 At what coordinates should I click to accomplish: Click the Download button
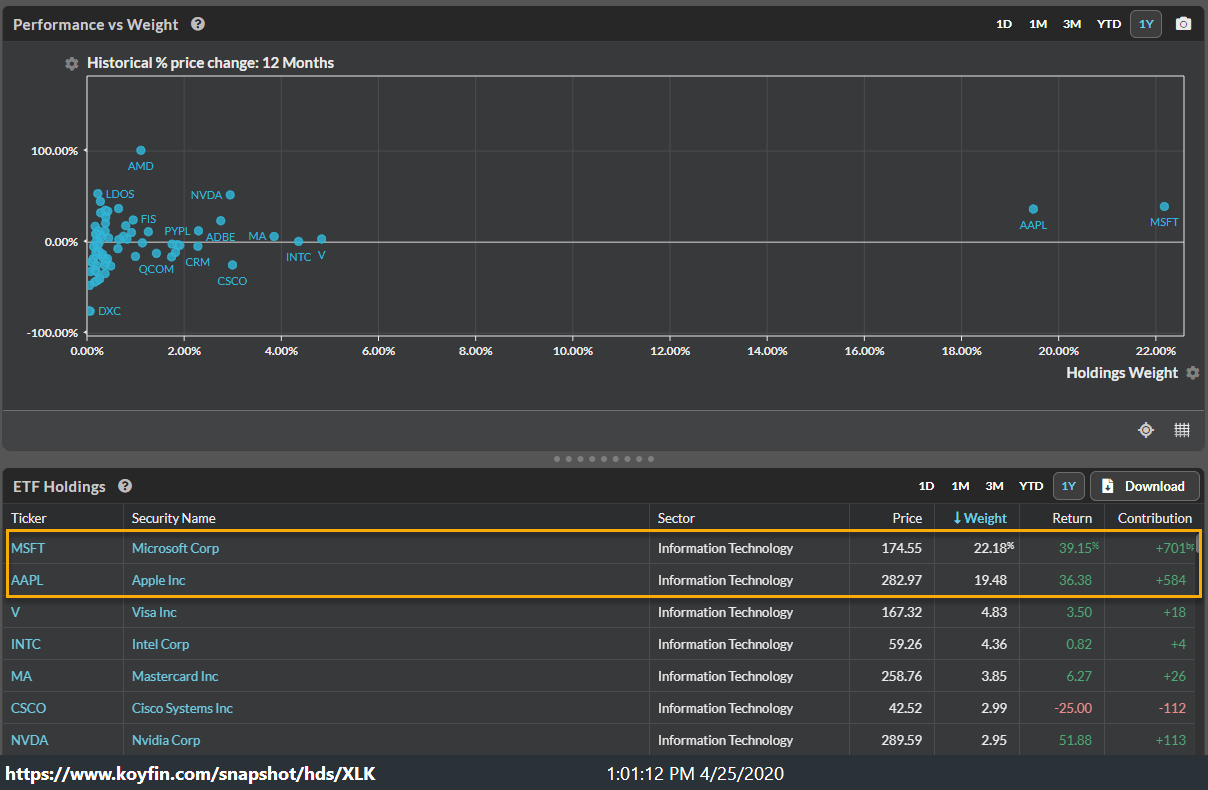[x=1144, y=486]
